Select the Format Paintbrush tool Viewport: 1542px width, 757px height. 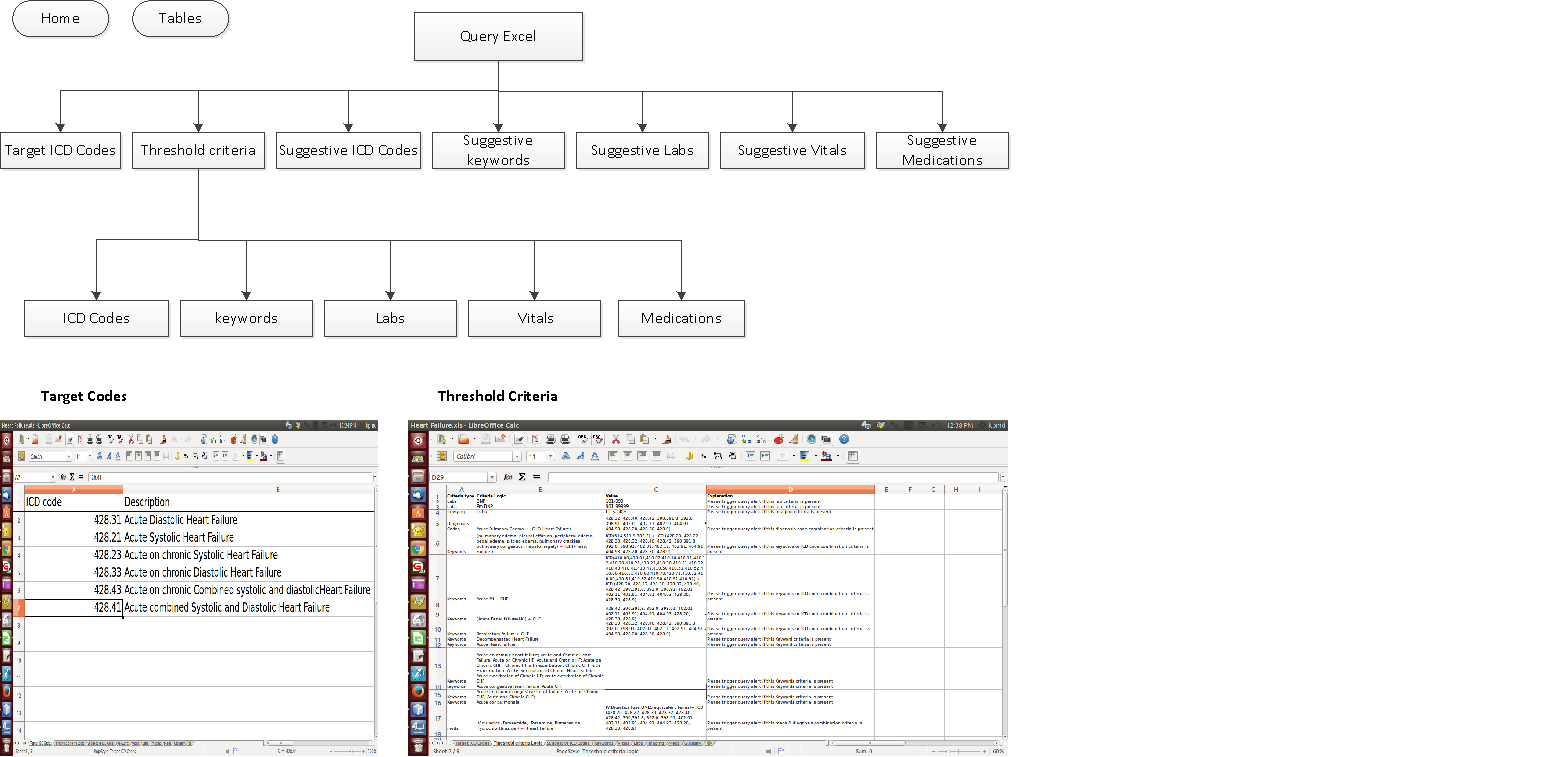pyautogui.click(x=667, y=438)
